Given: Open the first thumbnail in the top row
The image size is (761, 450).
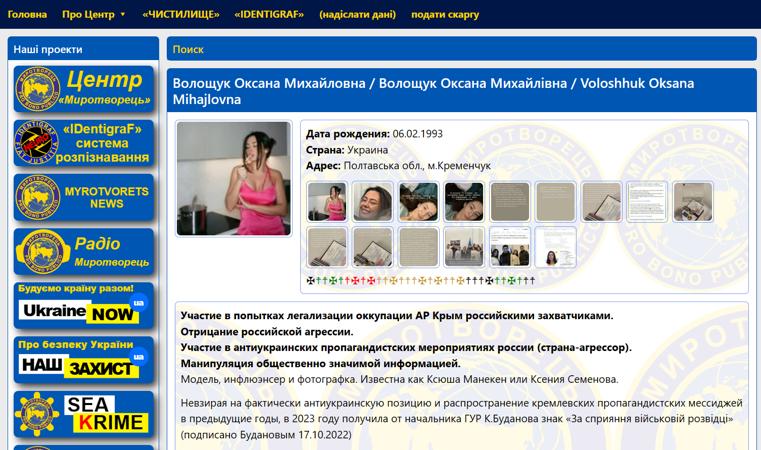Looking at the screenshot, I should click(327, 202).
